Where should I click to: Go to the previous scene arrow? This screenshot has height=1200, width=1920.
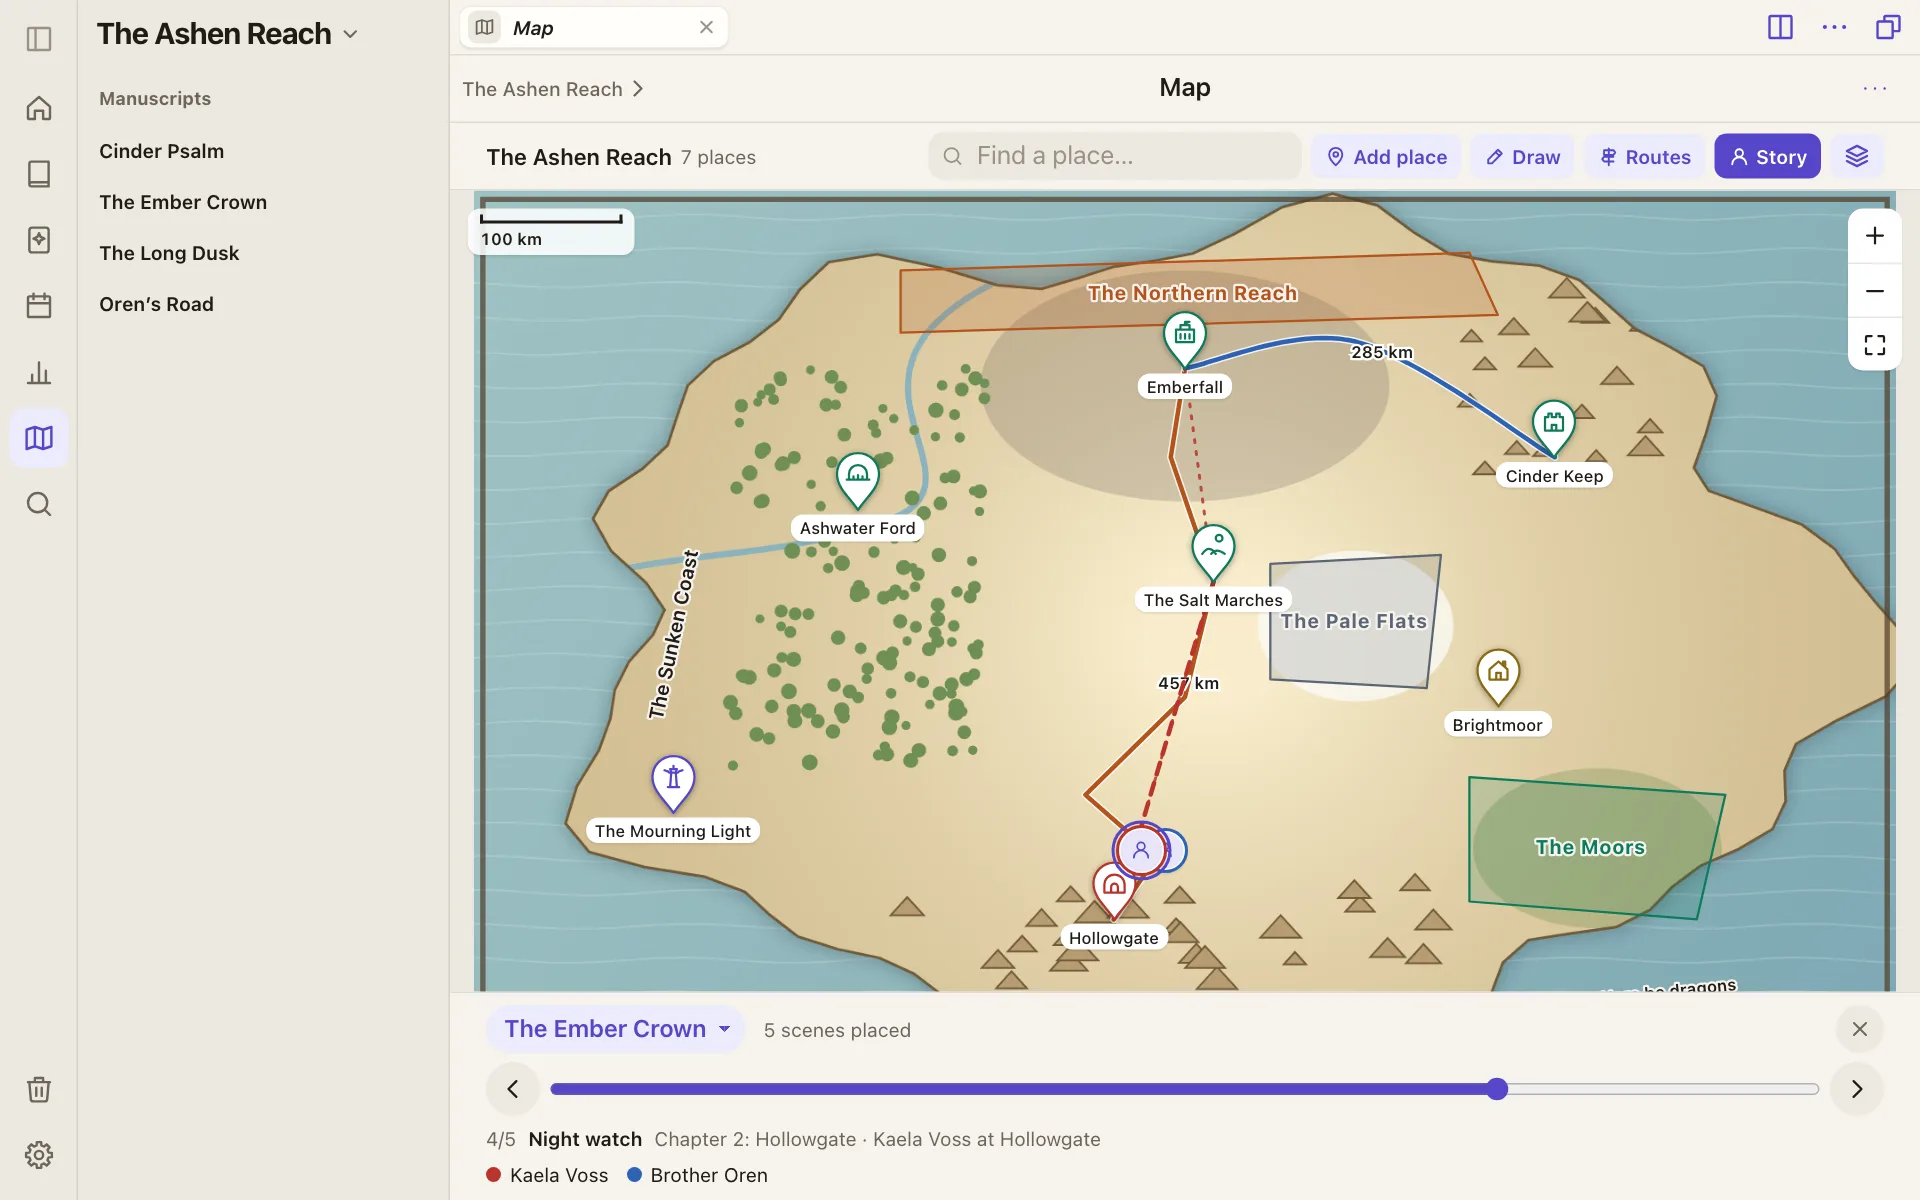(x=513, y=1089)
